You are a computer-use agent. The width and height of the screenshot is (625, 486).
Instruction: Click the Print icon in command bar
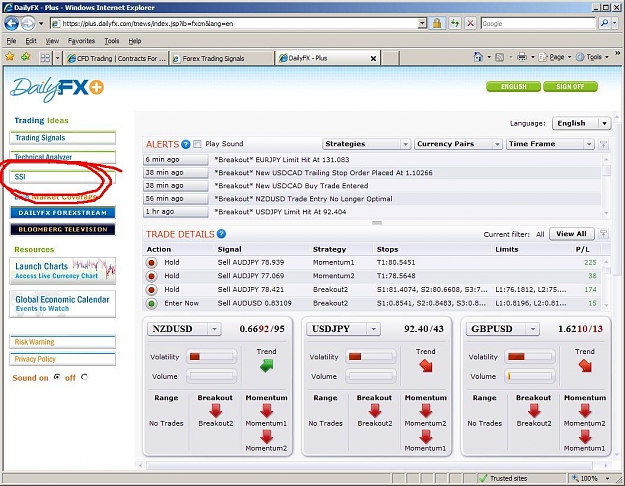[x=522, y=57]
